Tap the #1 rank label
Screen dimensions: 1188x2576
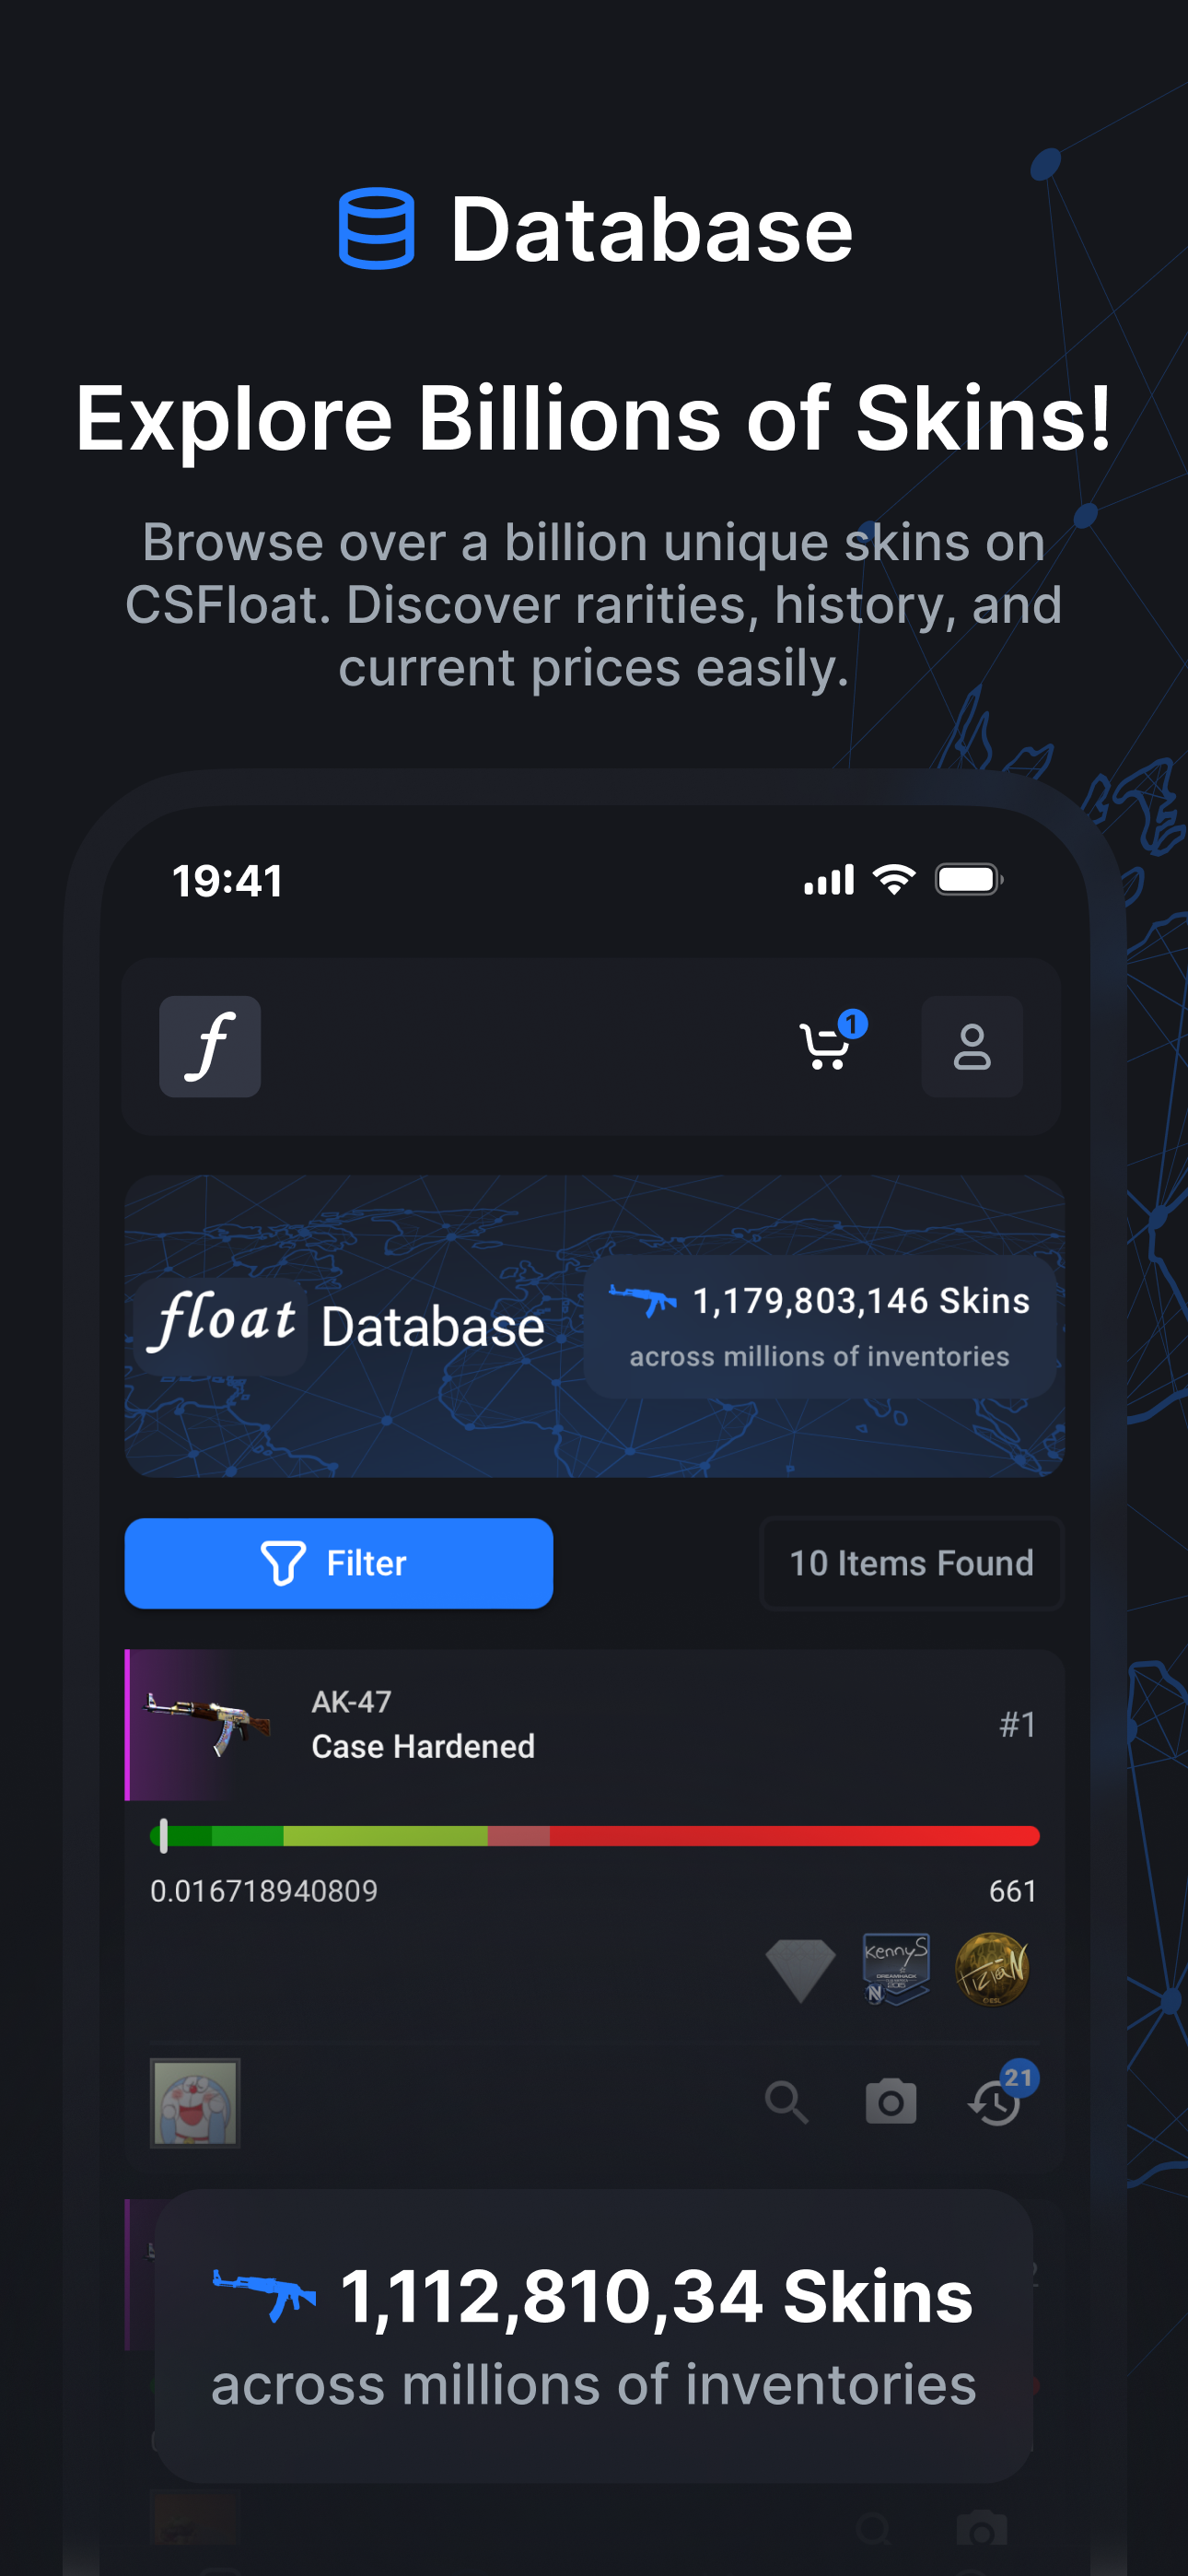point(1017,1724)
